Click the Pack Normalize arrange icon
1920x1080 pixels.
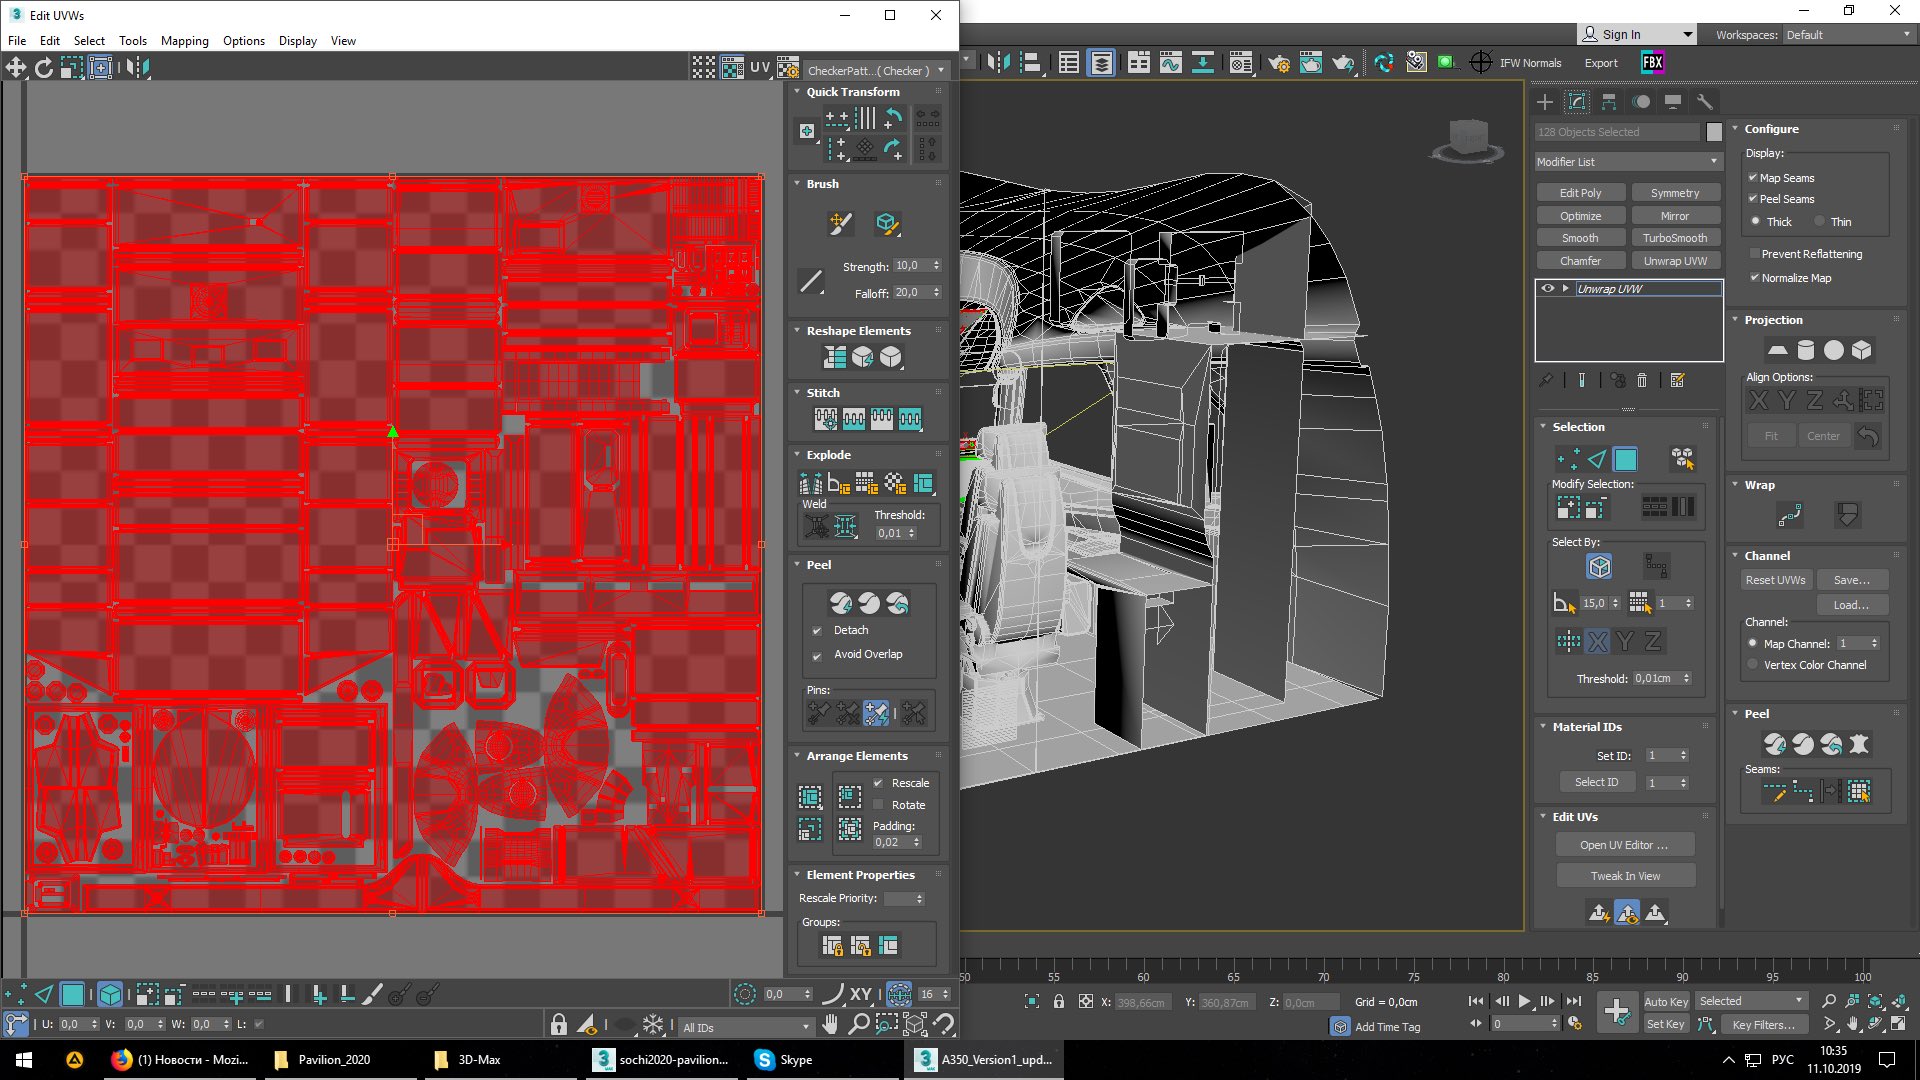click(x=849, y=797)
